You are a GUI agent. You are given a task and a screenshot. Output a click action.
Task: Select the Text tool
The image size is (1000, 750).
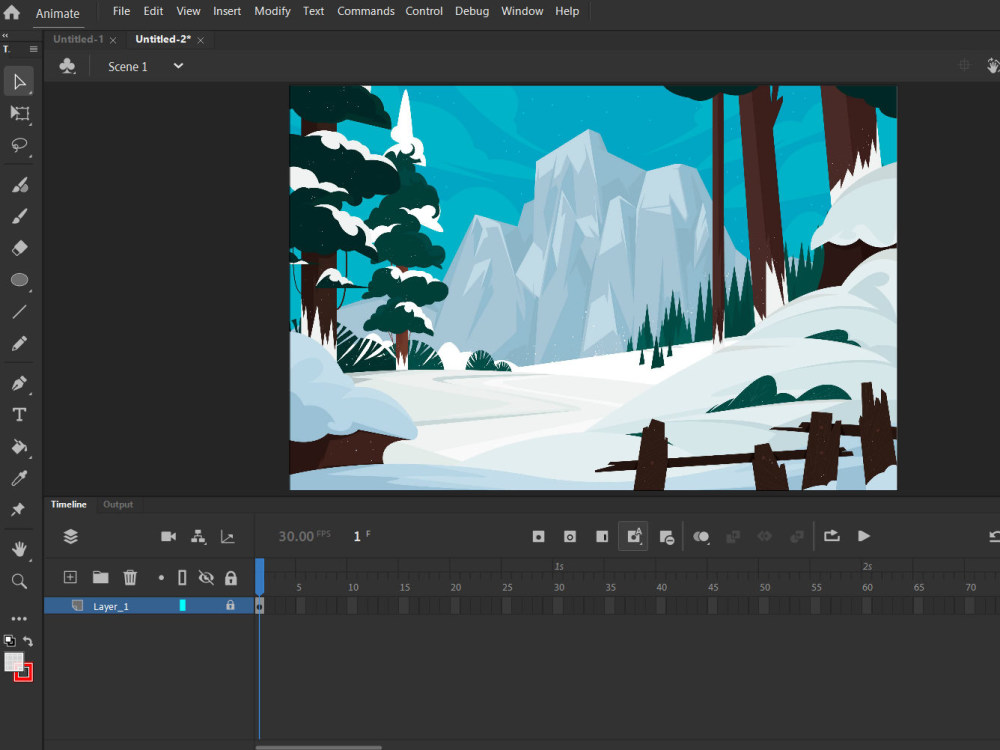pos(20,415)
